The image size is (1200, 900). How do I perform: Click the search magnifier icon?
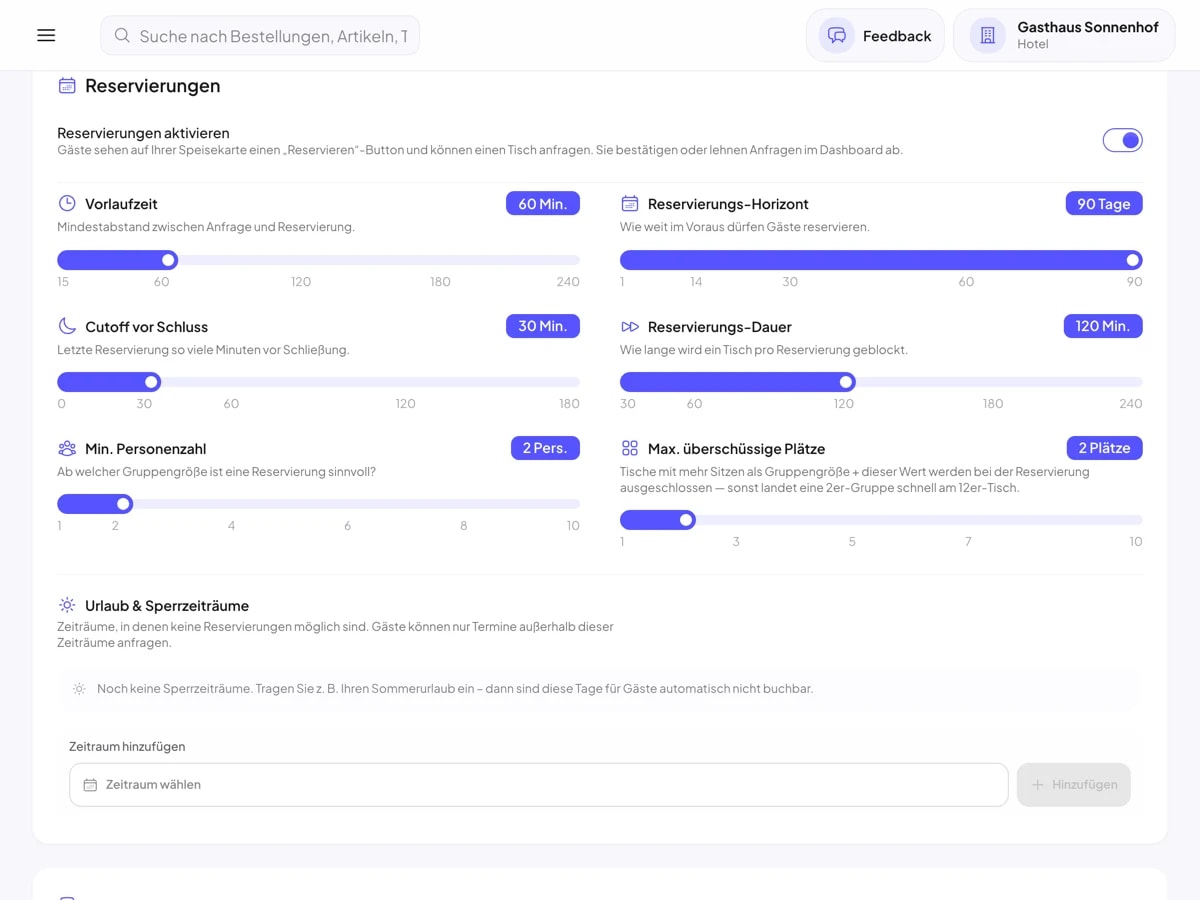[122, 36]
